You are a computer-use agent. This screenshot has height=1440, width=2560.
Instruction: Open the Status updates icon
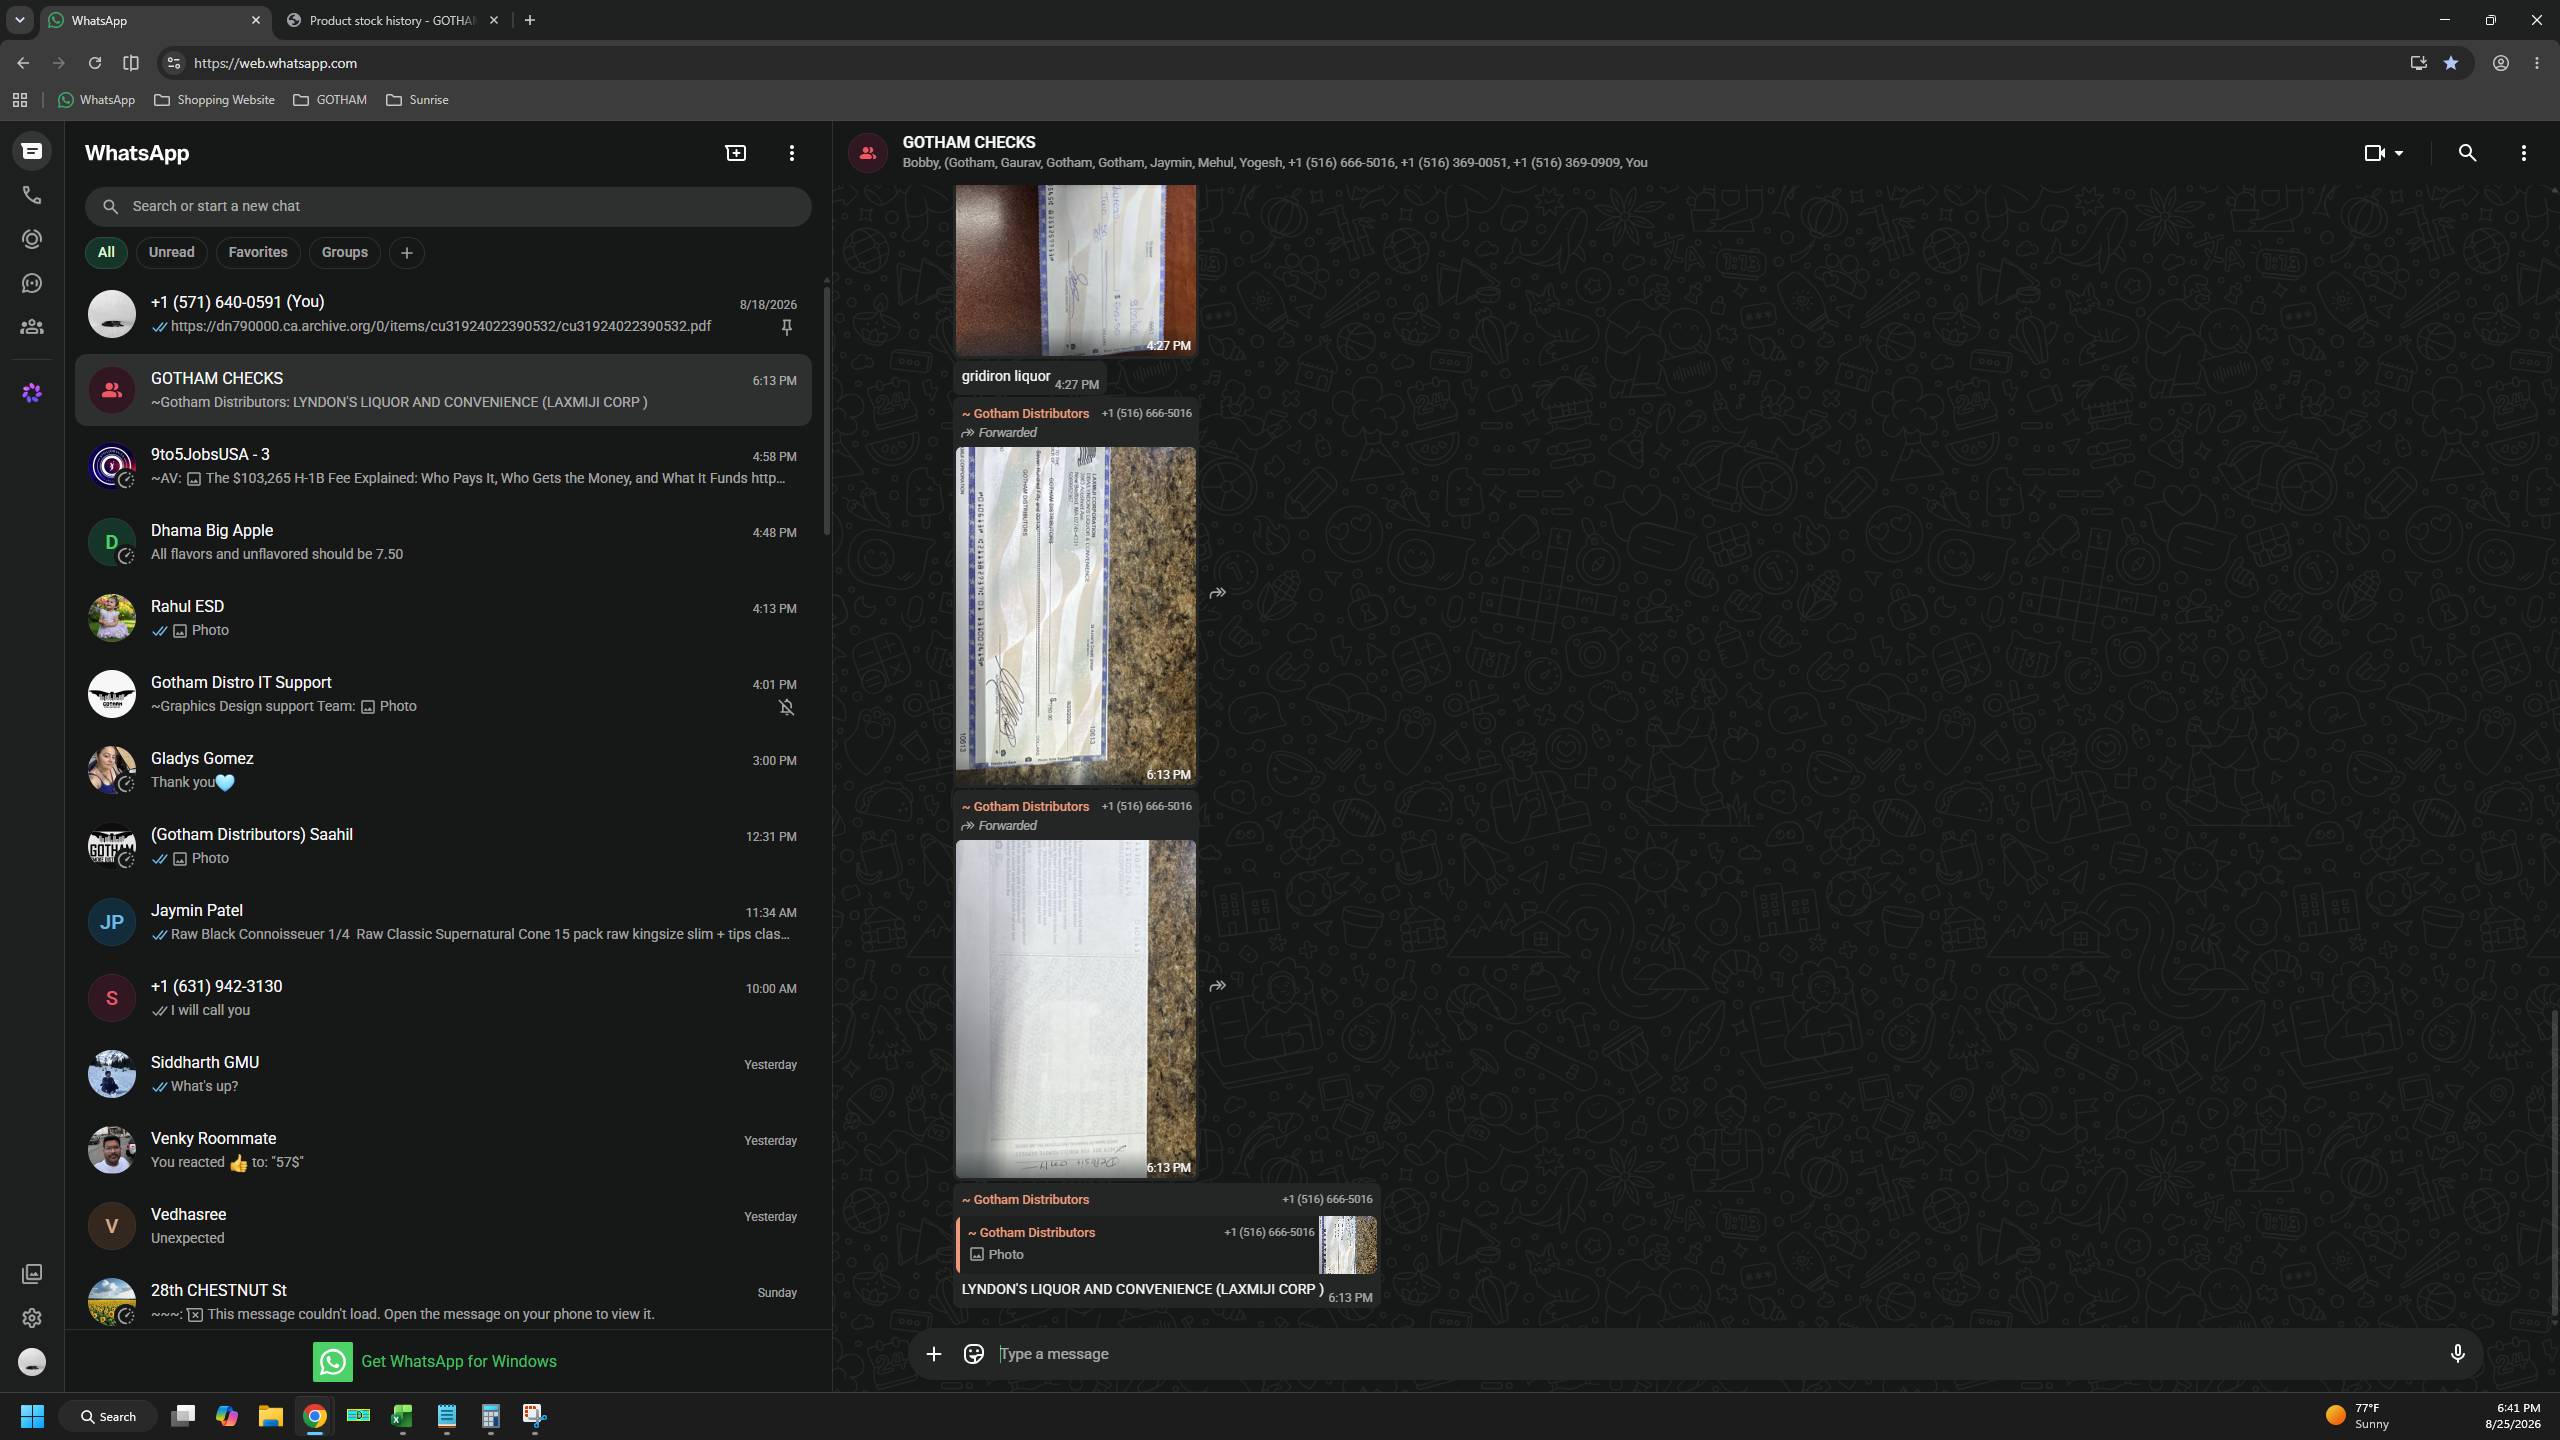(x=32, y=239)
